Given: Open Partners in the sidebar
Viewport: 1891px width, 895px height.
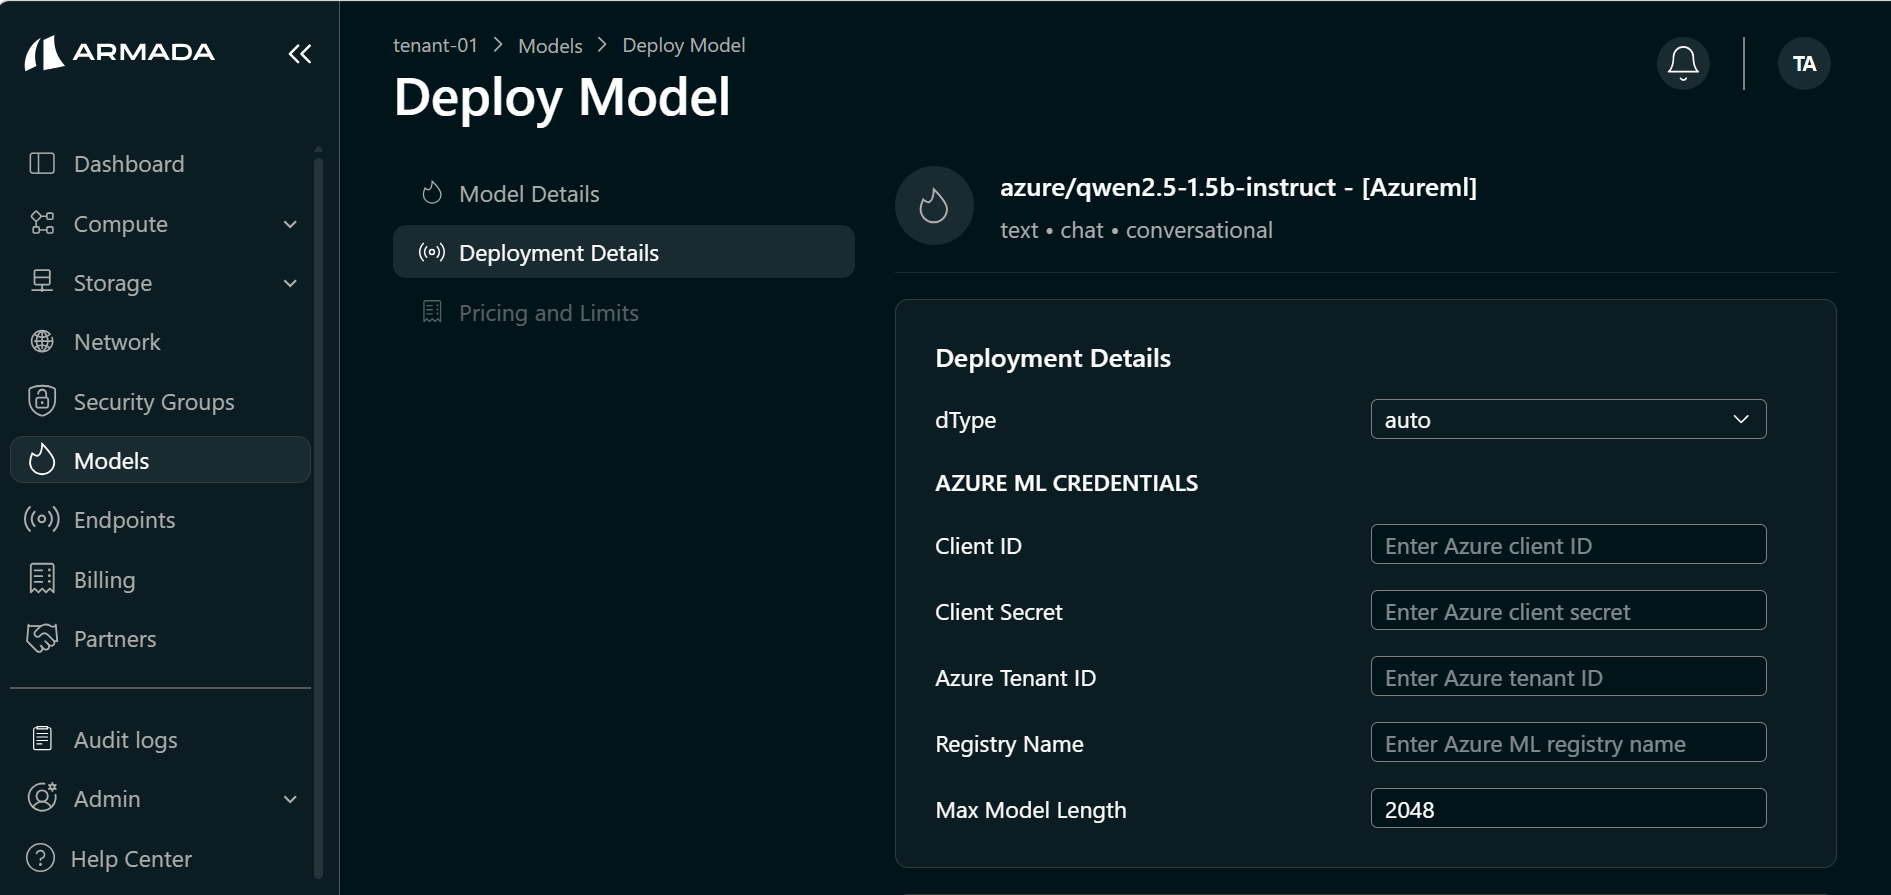Looking at the screenshot, I should pyautogui.click(x=160, y=639).
